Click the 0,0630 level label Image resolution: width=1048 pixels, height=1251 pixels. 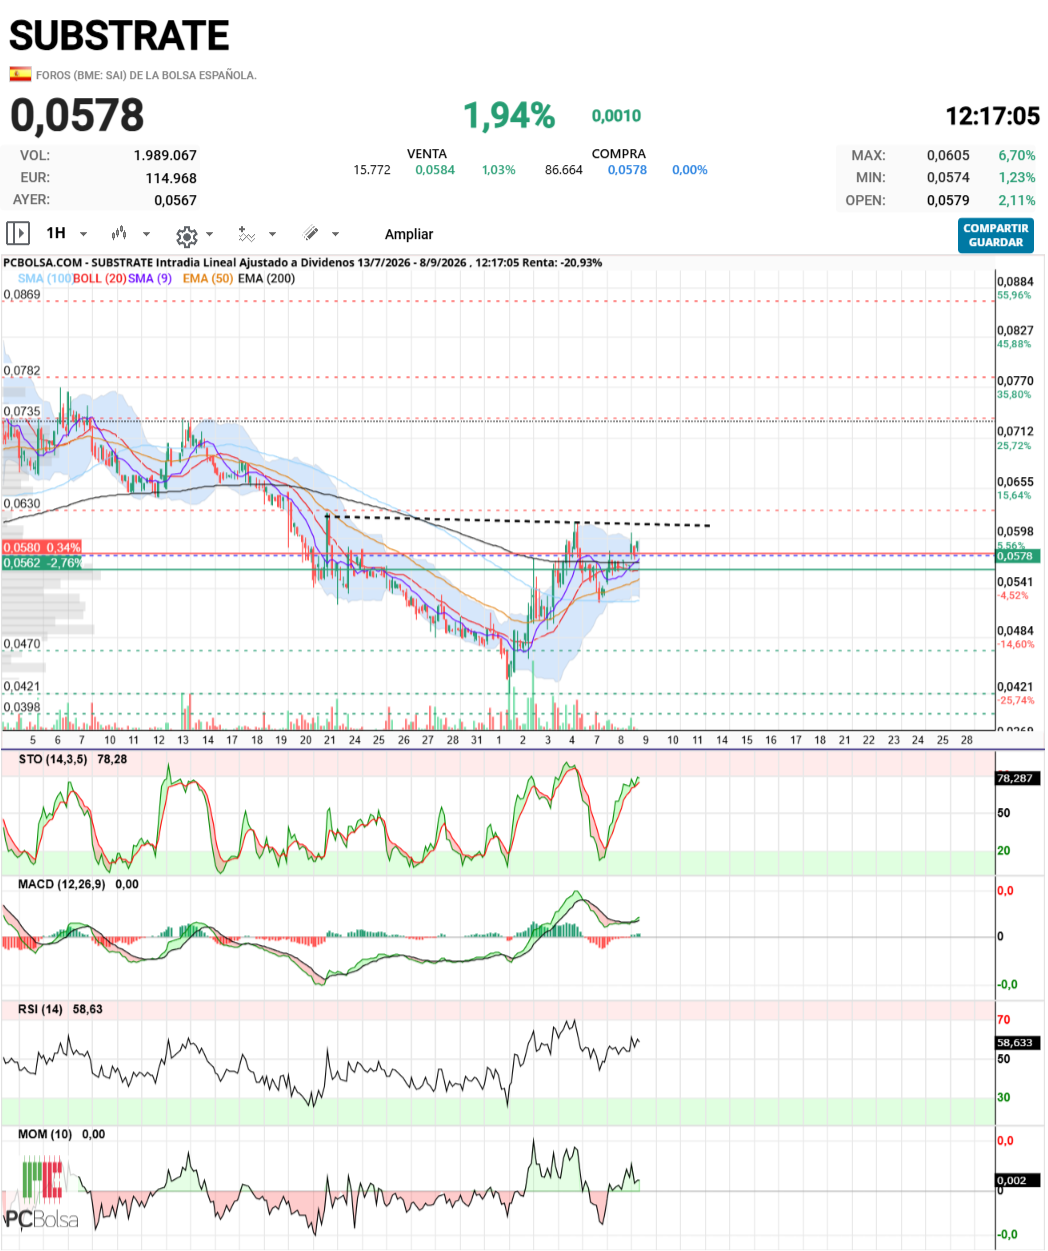coord(22,504)
